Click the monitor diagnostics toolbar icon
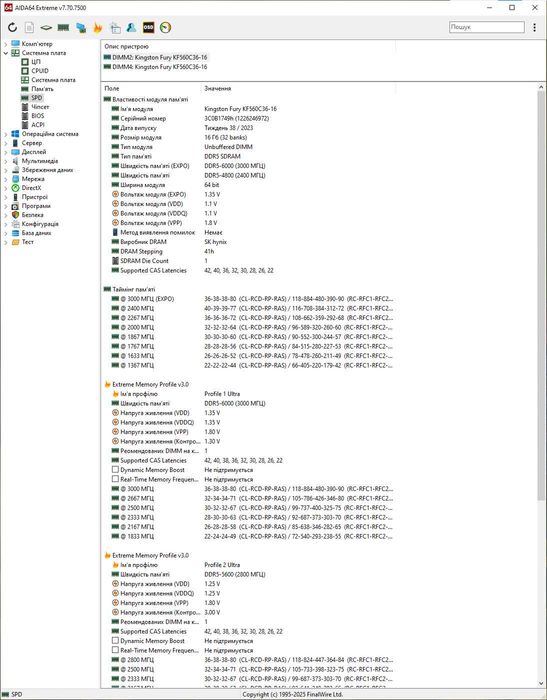This screenshot has width=547, height=700. [x=115, y=28]
